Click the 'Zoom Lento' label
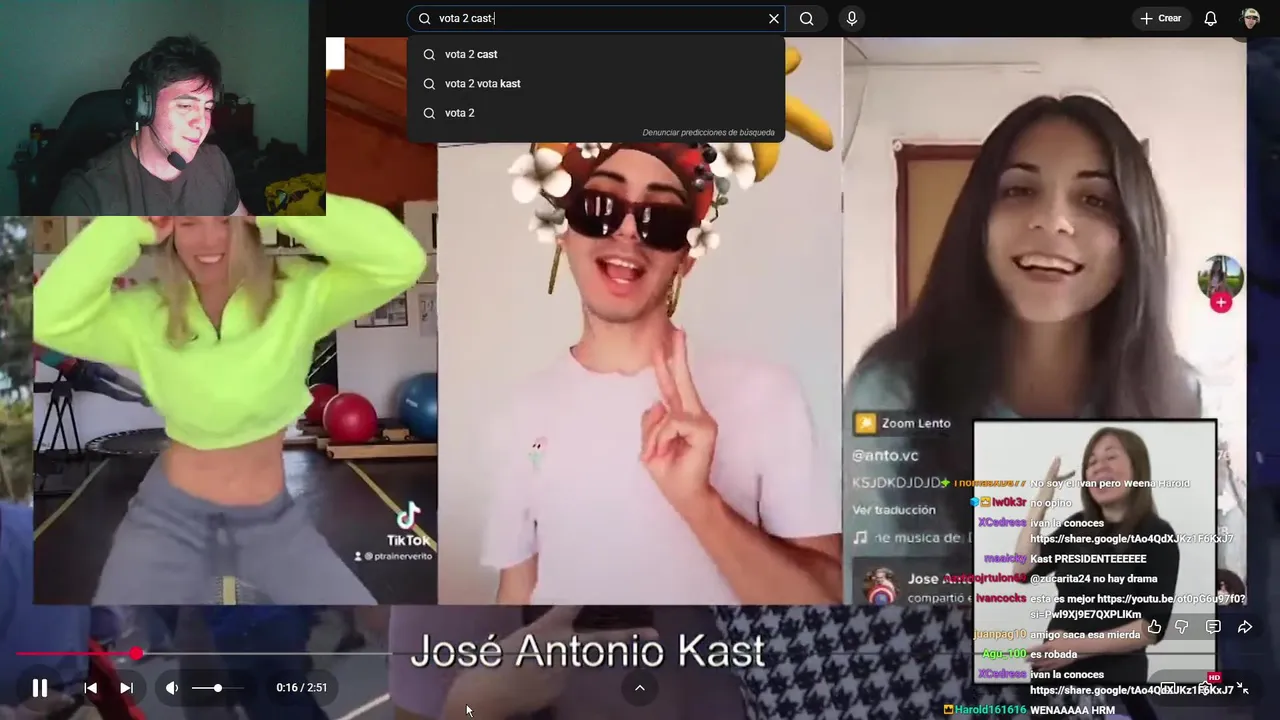This screenshot has width=1280, height=720. pyautogui.click(x=916, y=423)
